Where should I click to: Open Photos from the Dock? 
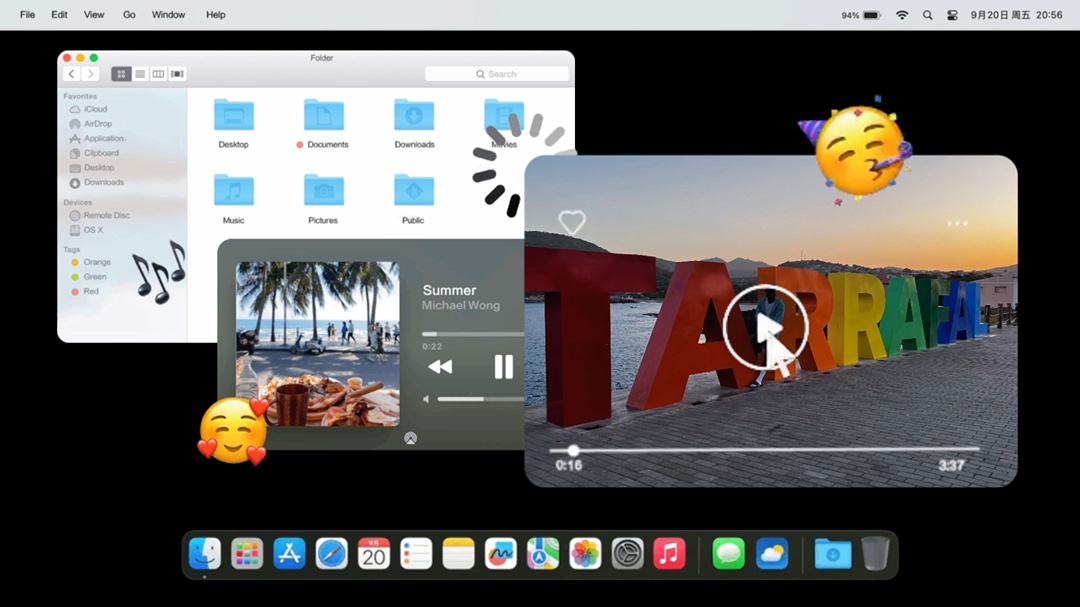pyautogui.click(x=585, y=553)
